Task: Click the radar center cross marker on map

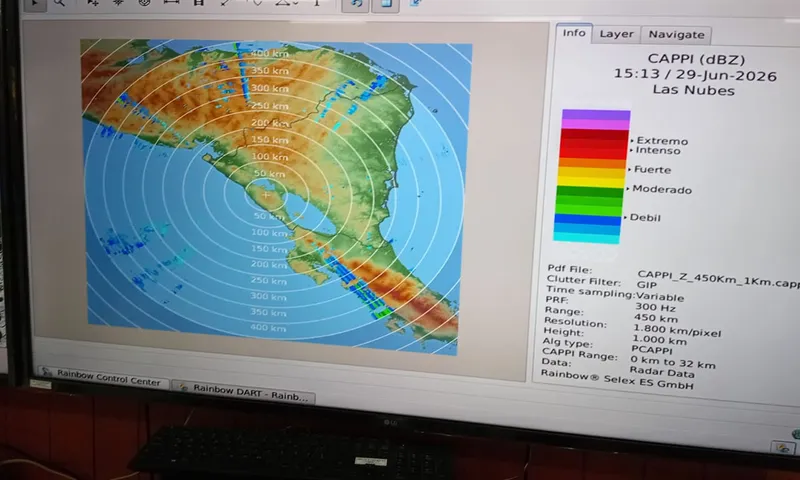Action: coord(266,195)
